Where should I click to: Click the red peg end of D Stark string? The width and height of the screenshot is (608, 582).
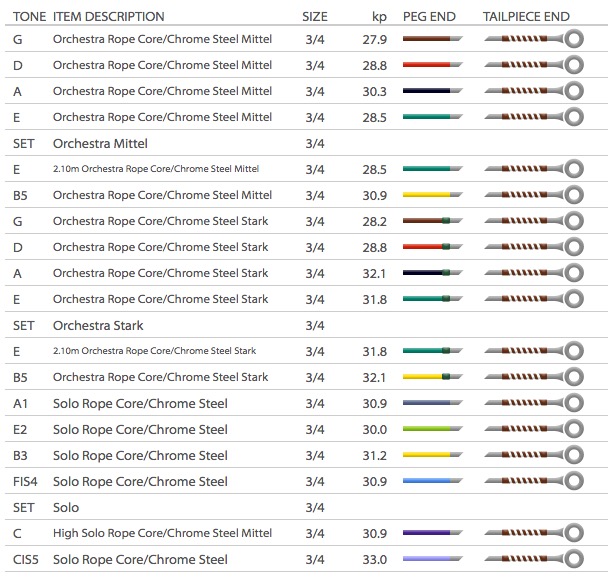pos(432,247)
